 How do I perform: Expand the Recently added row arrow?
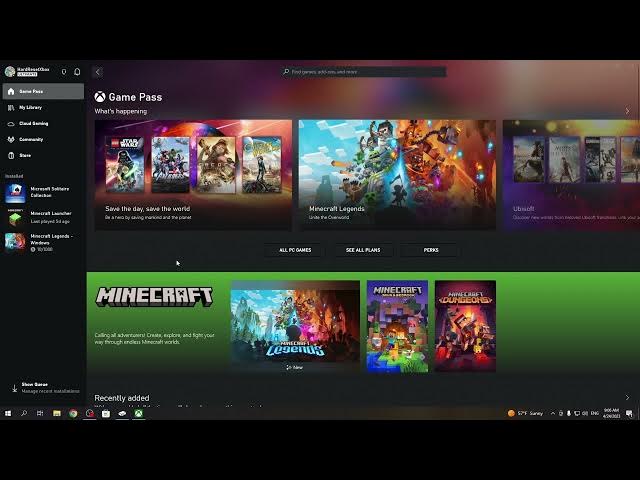tap(627, 398)
